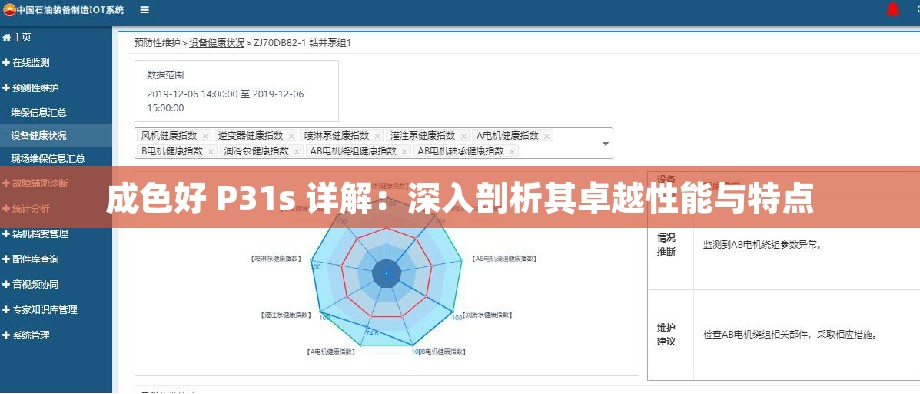Open notifications via the red bell icon
Screen dimensions: 920x394
point(893,10)
